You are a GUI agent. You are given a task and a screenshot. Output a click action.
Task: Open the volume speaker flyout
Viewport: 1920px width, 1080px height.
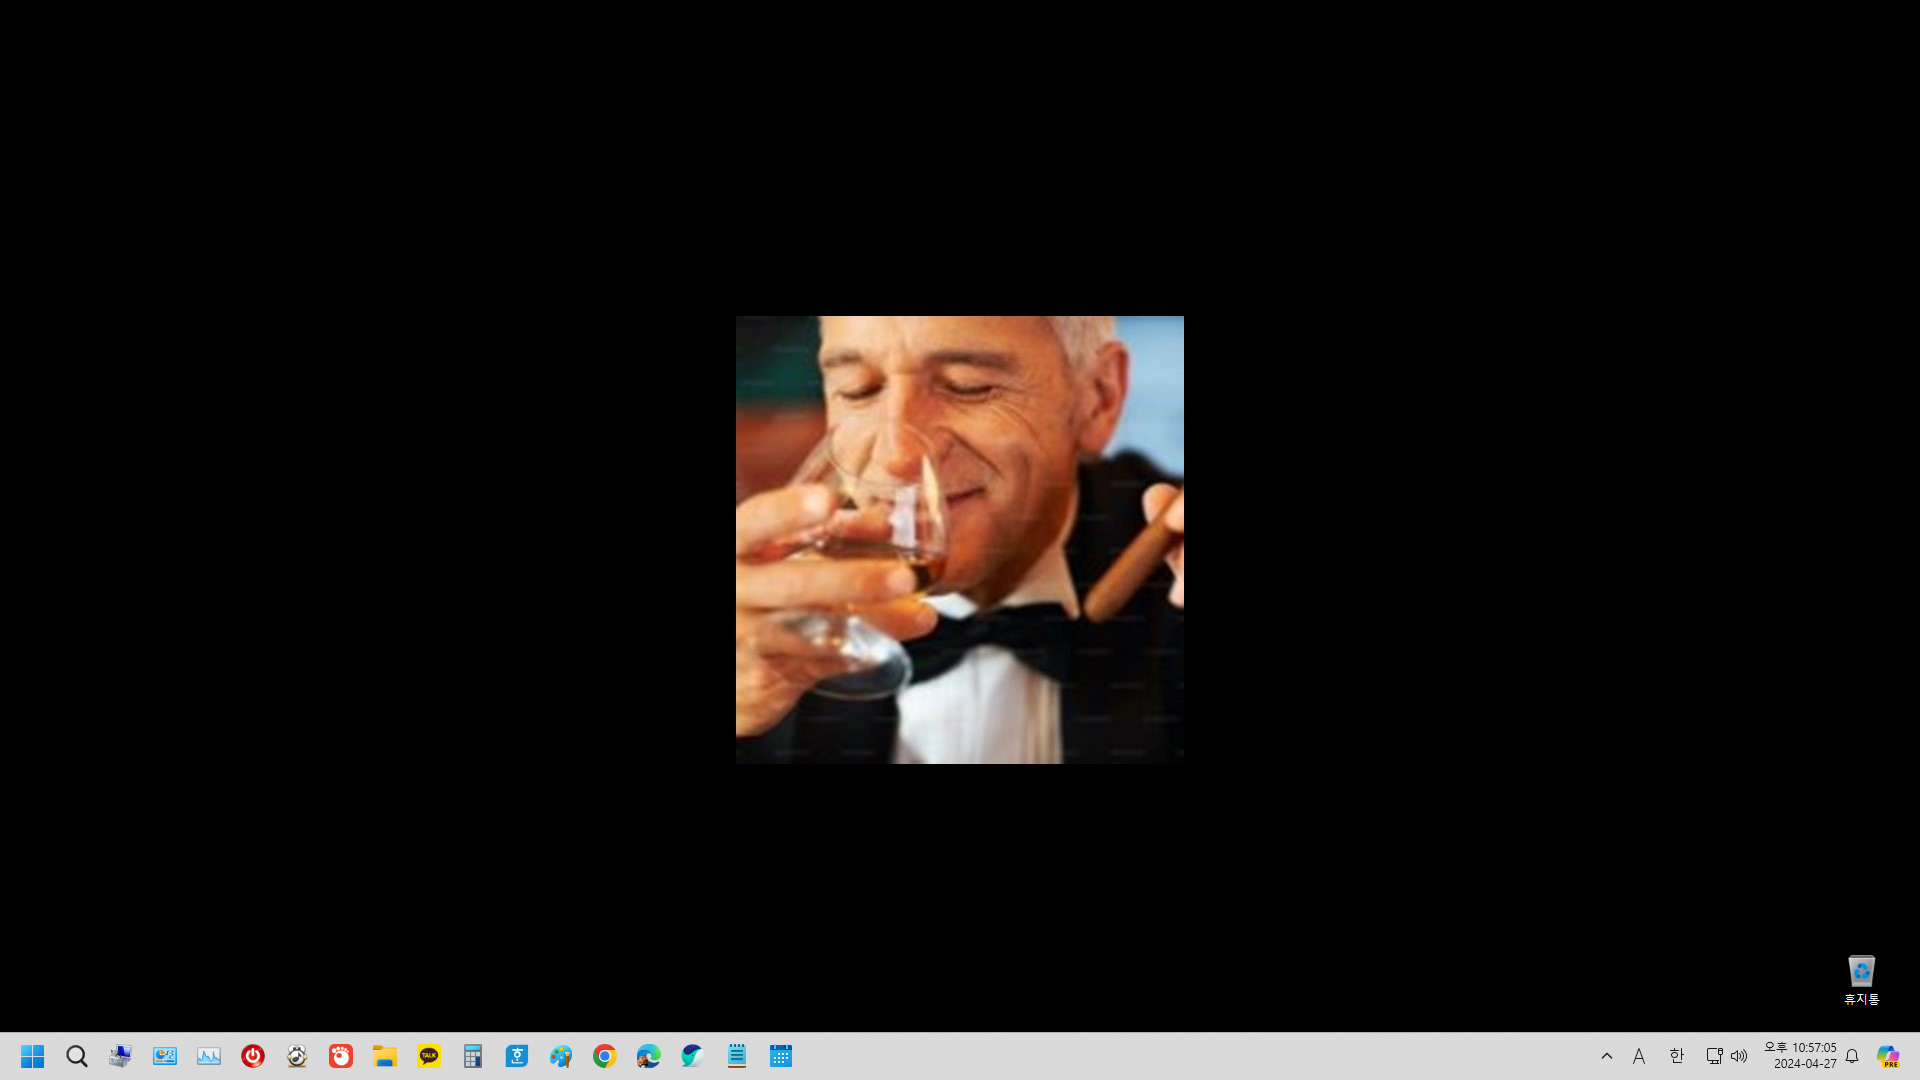(x=1740, y=1056)
